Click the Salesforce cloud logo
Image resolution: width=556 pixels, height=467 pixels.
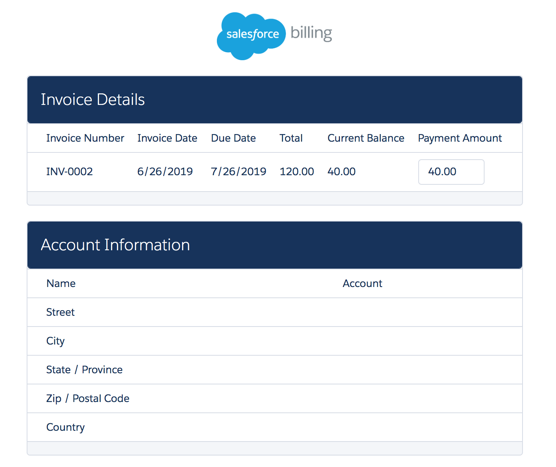point(251,35)
